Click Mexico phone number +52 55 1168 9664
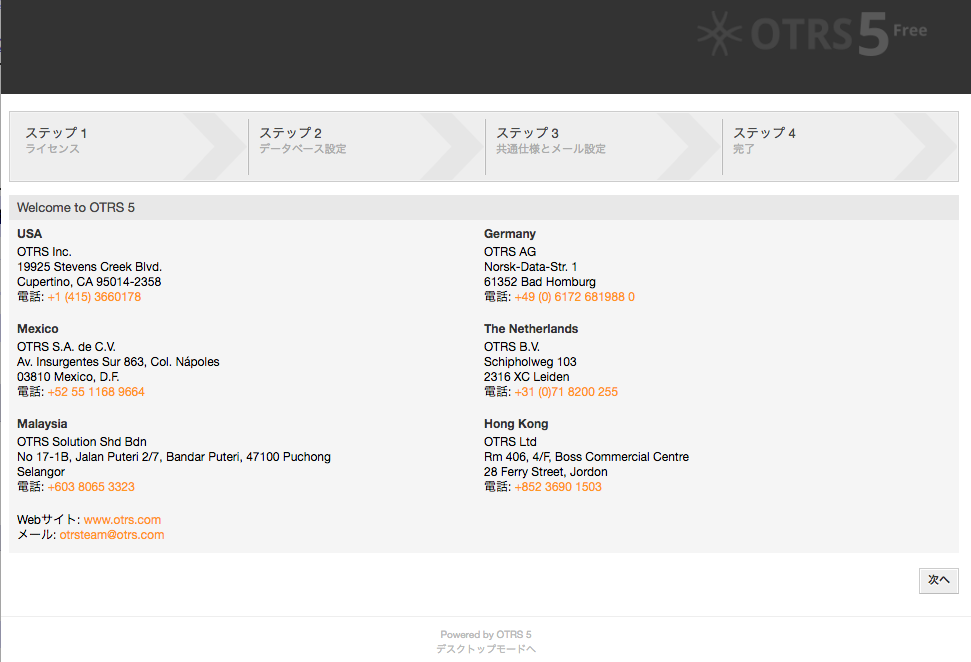The width and height of the screenshot is (971, 662). pos(96,391)
